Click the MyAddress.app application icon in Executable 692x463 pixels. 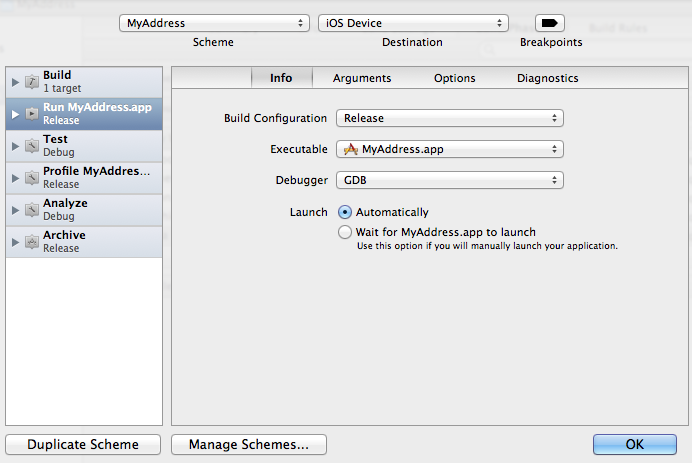click(351, 149)
